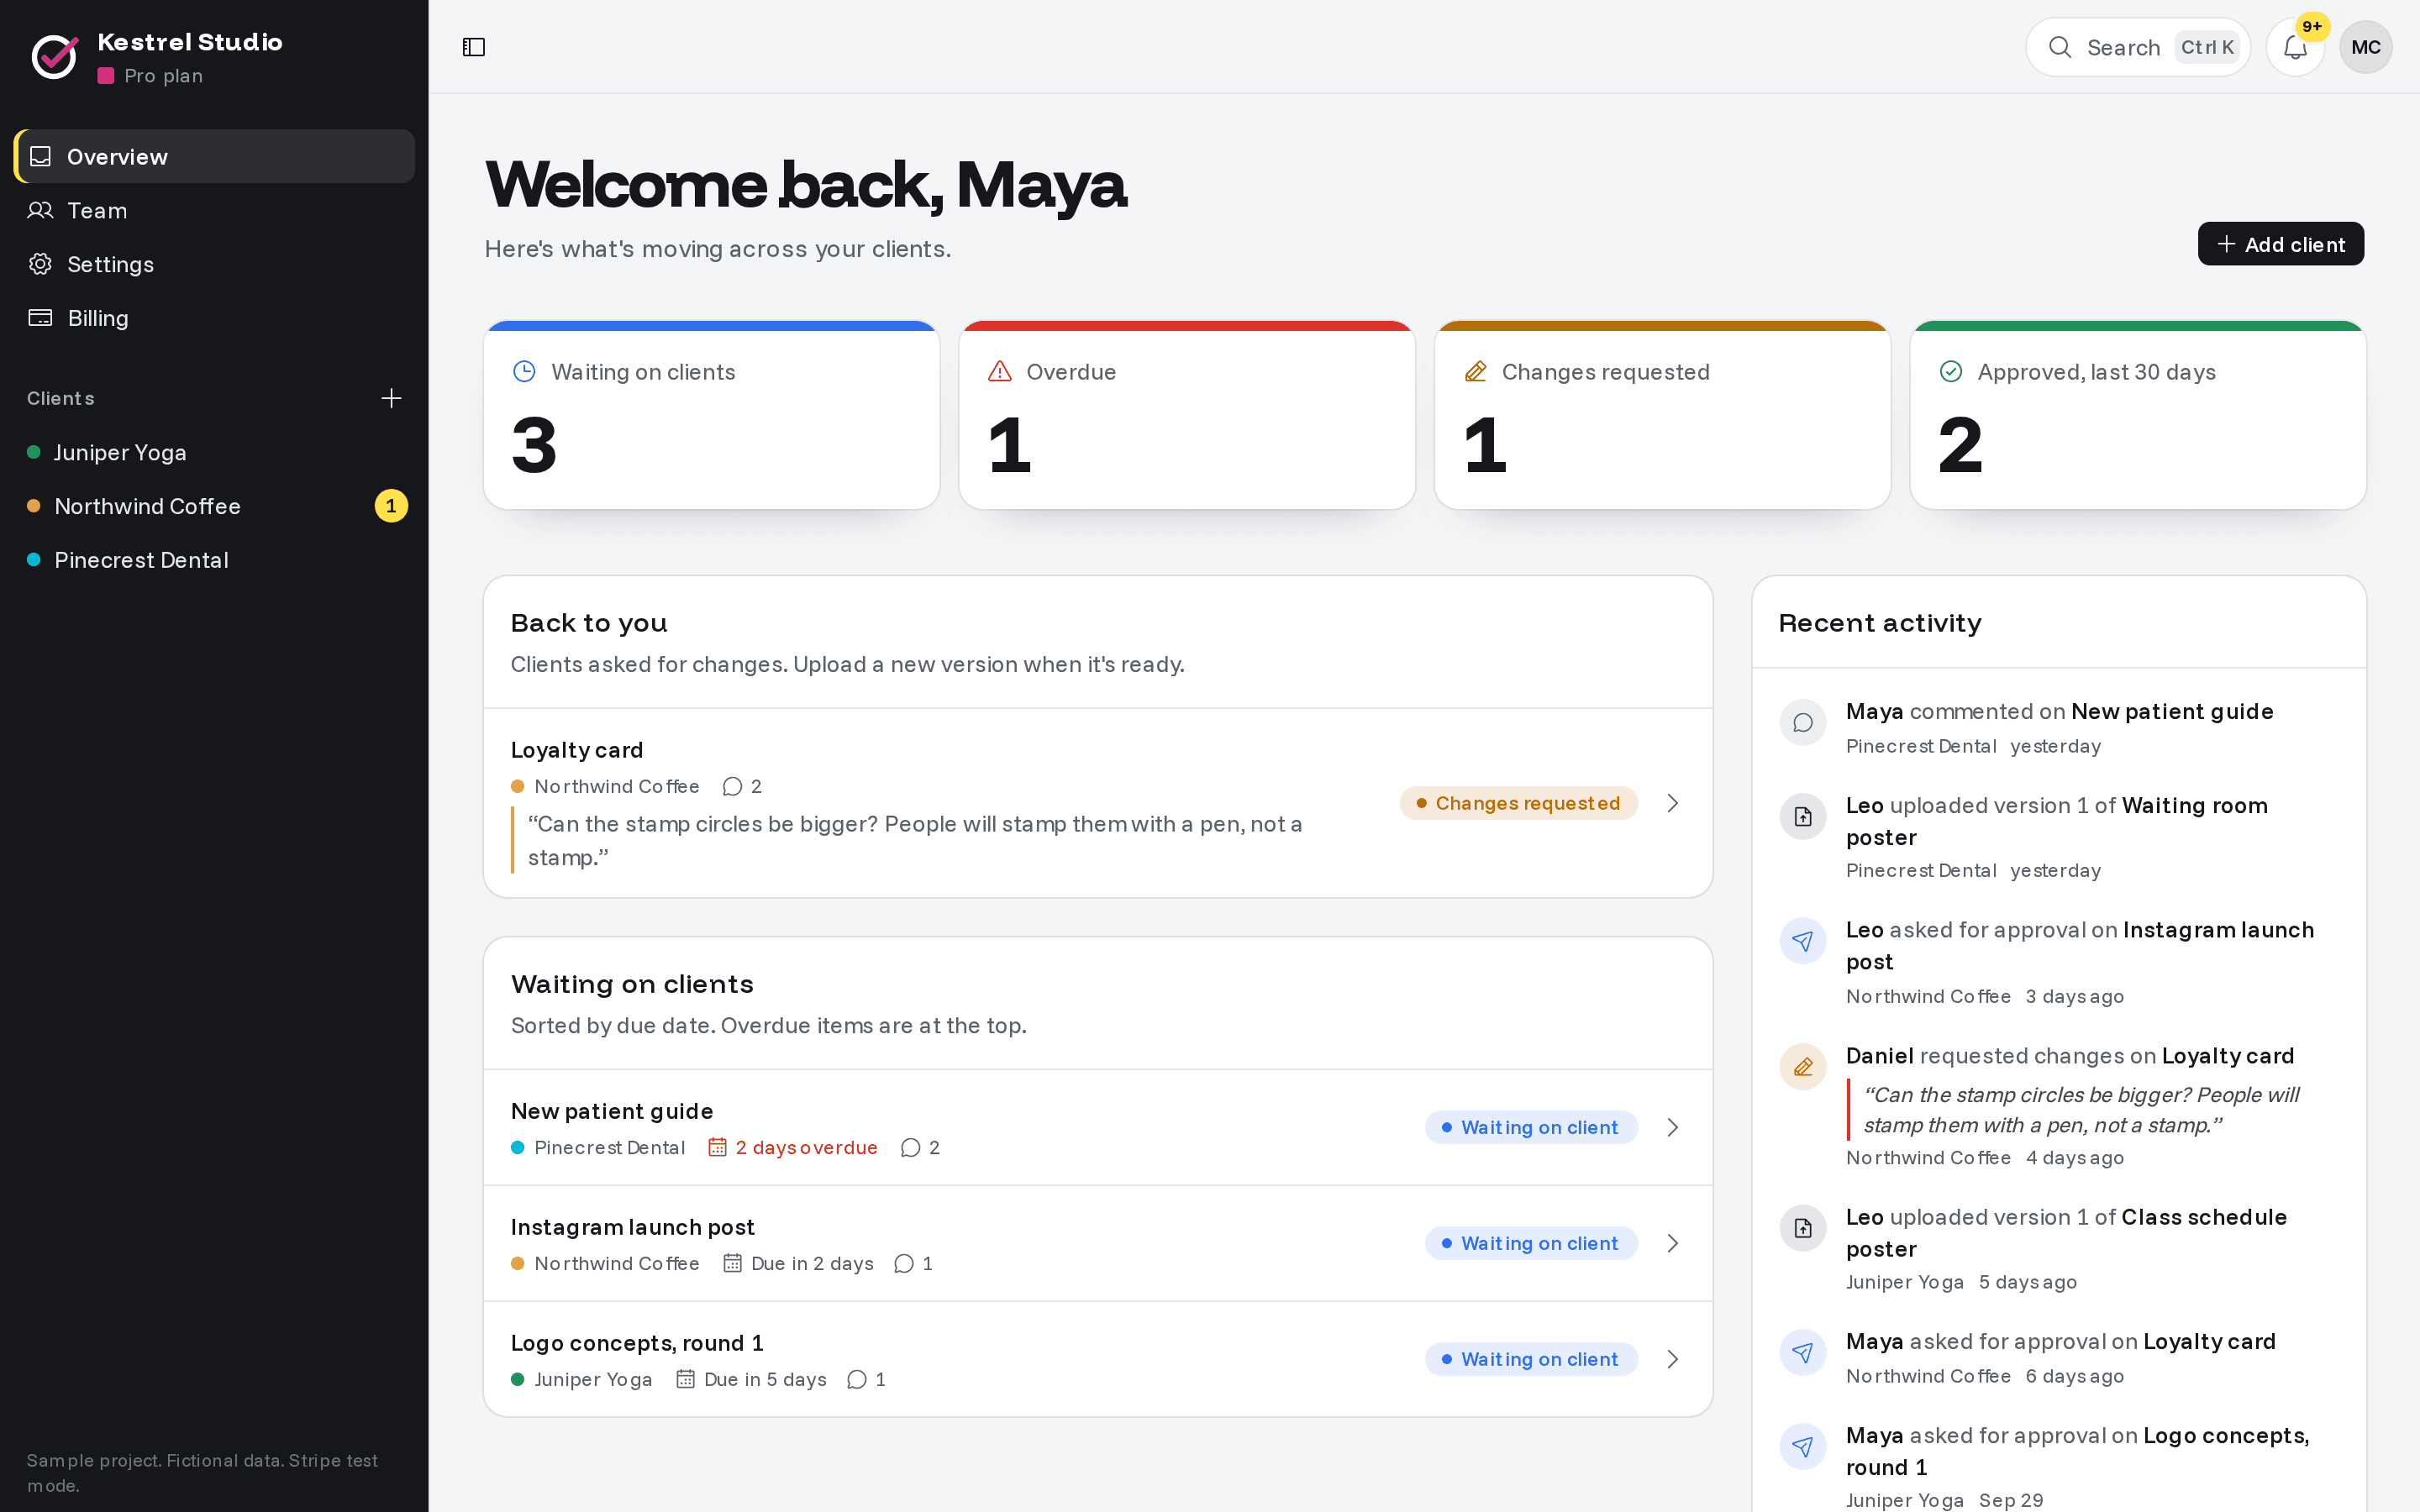Click the comment icon beside Maya commented
2420x1512 pixels.
click(1802, 723)
